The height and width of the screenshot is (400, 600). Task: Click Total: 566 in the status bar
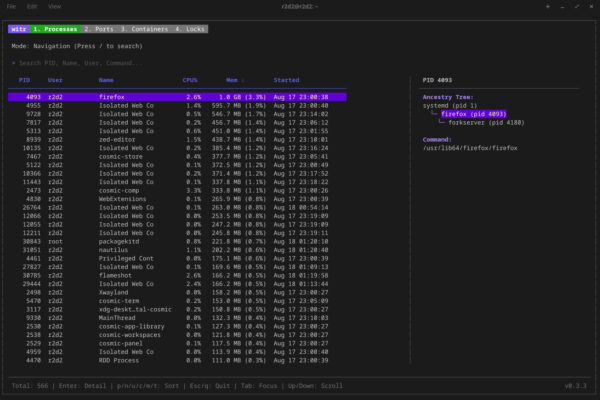click(x=30, y=386)
